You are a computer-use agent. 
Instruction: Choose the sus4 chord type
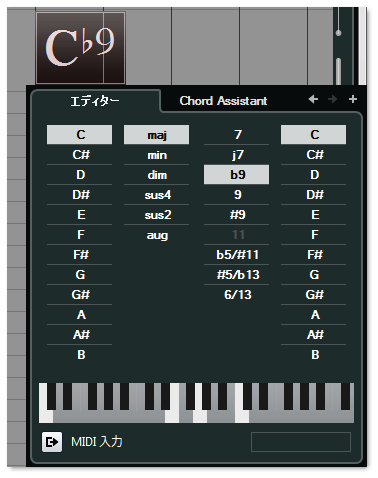click(x=156, y=195)
